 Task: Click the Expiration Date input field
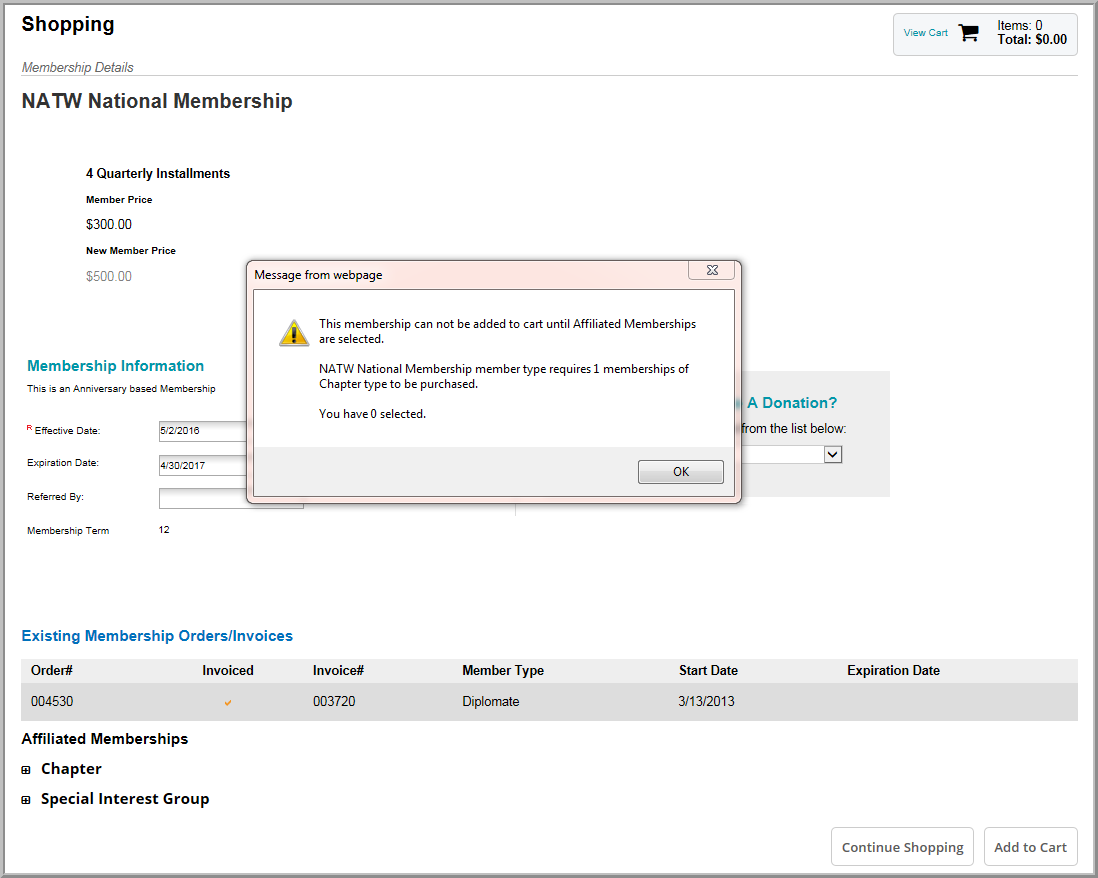(203, 466)
